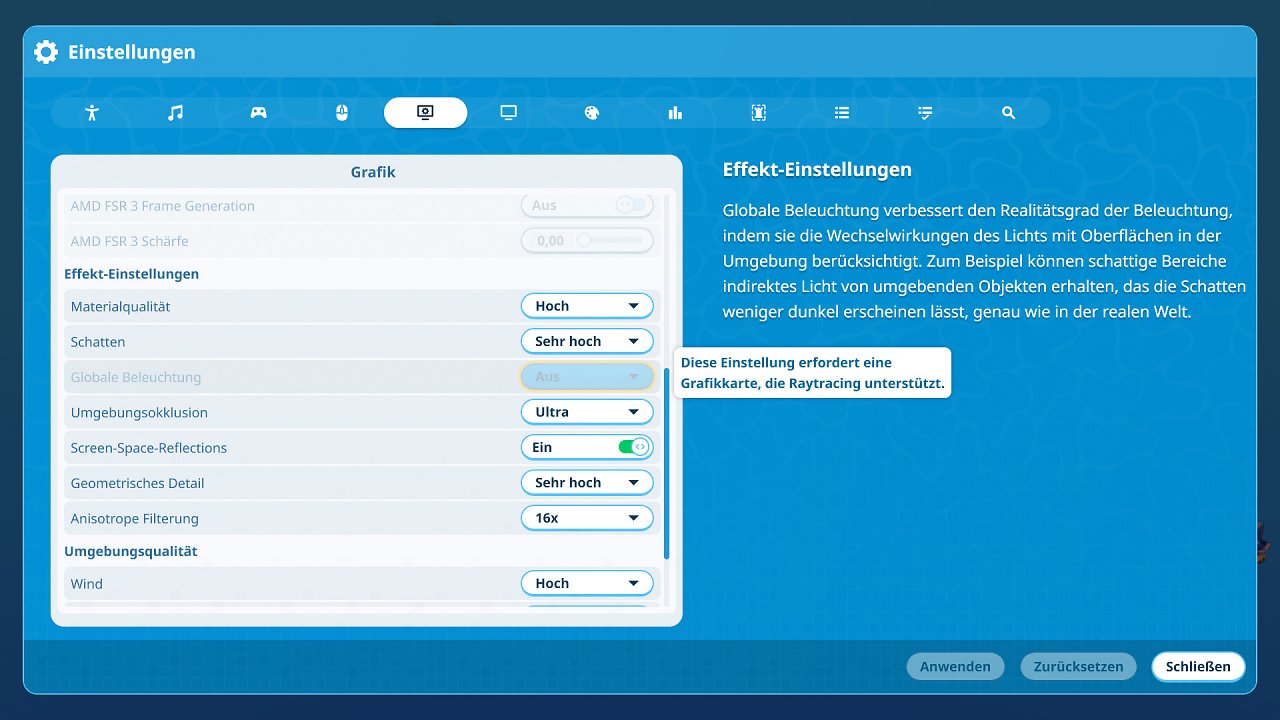Screen dimensions: 1280x720
Task: Open the gamepad controls settings icon
Action: click(258, 113)
